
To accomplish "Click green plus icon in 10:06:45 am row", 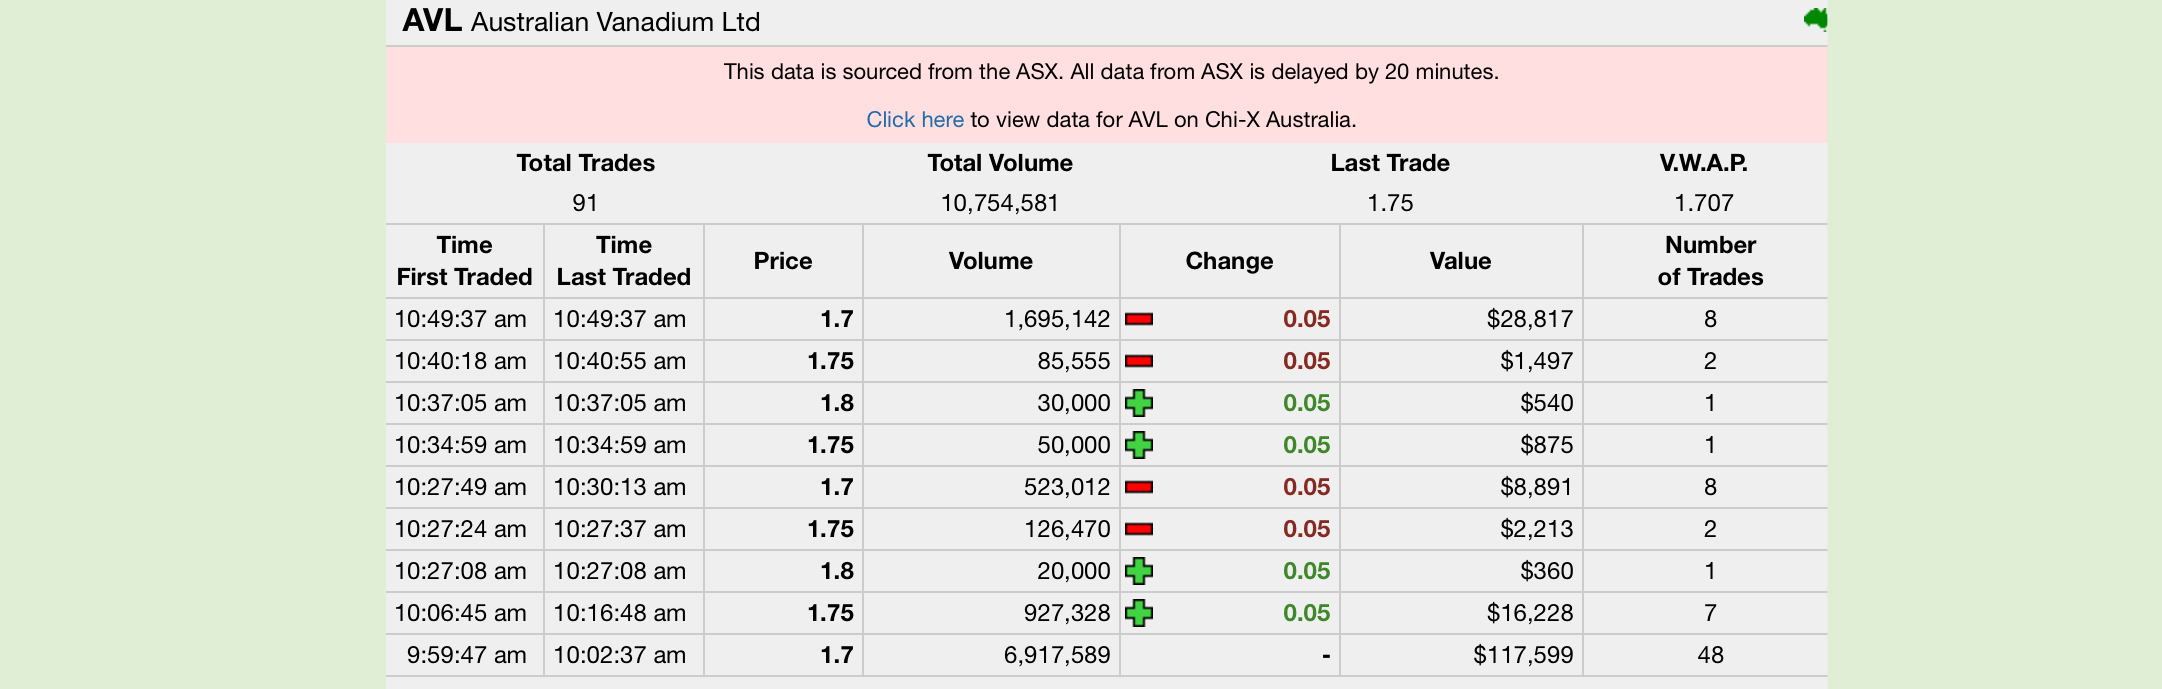I will click(x=1139, y=613).
